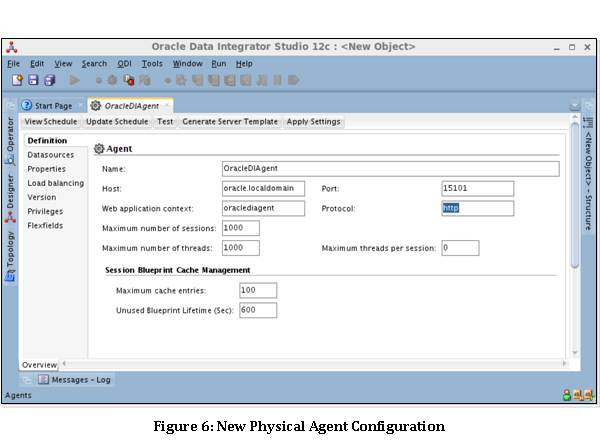Click the vertical scrollbar of the editor

(574, 195)
